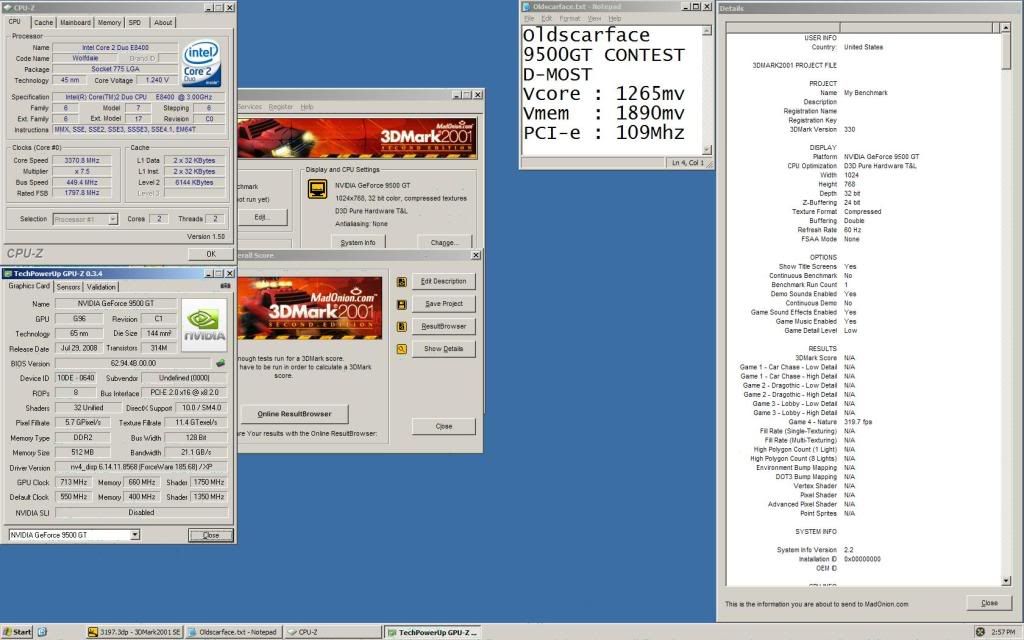Click OK in the CPU-Z window
This screenshot has height=640, width=1024.
pos(210,254)
